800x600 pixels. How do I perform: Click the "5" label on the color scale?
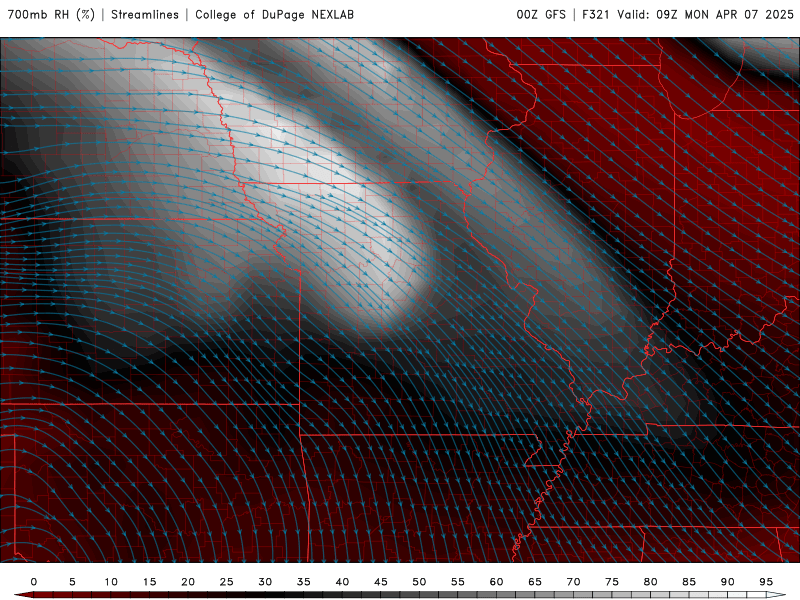click(x=72, y=582)
